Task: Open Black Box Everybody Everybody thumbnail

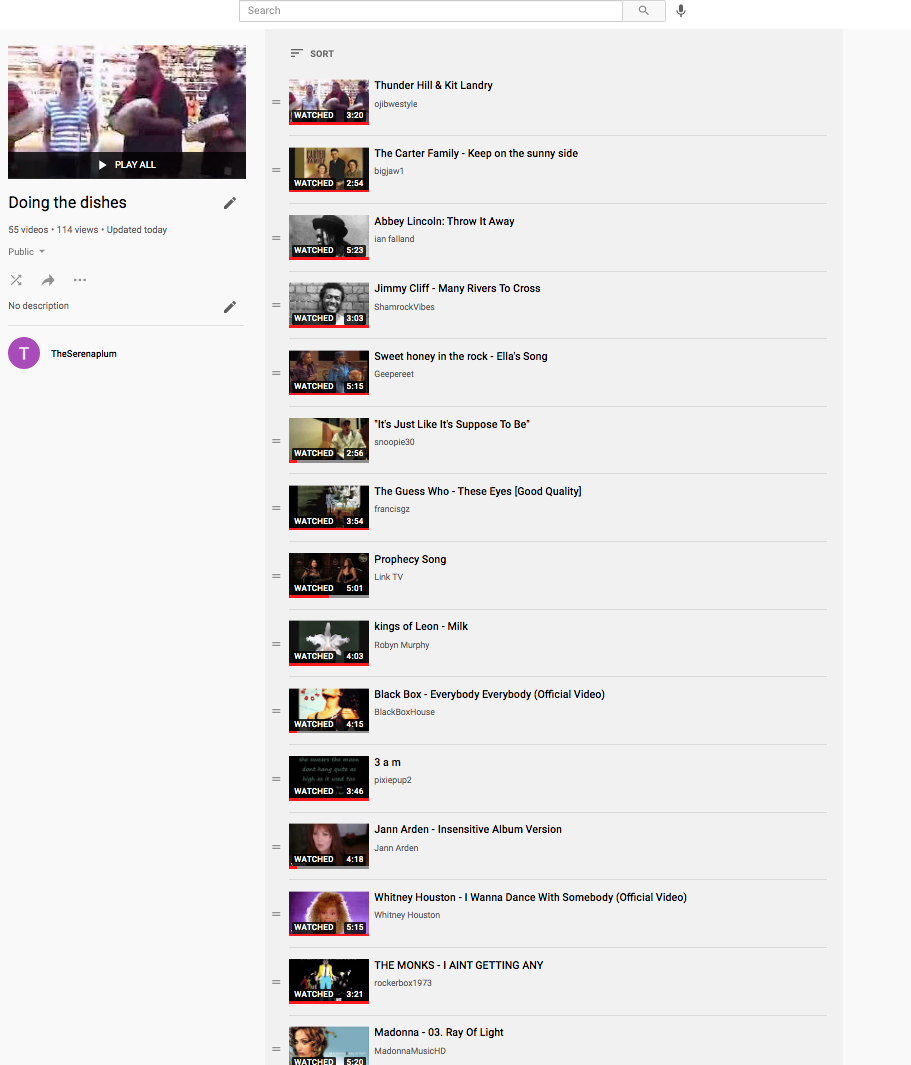Action: click(x=329, y=711)
